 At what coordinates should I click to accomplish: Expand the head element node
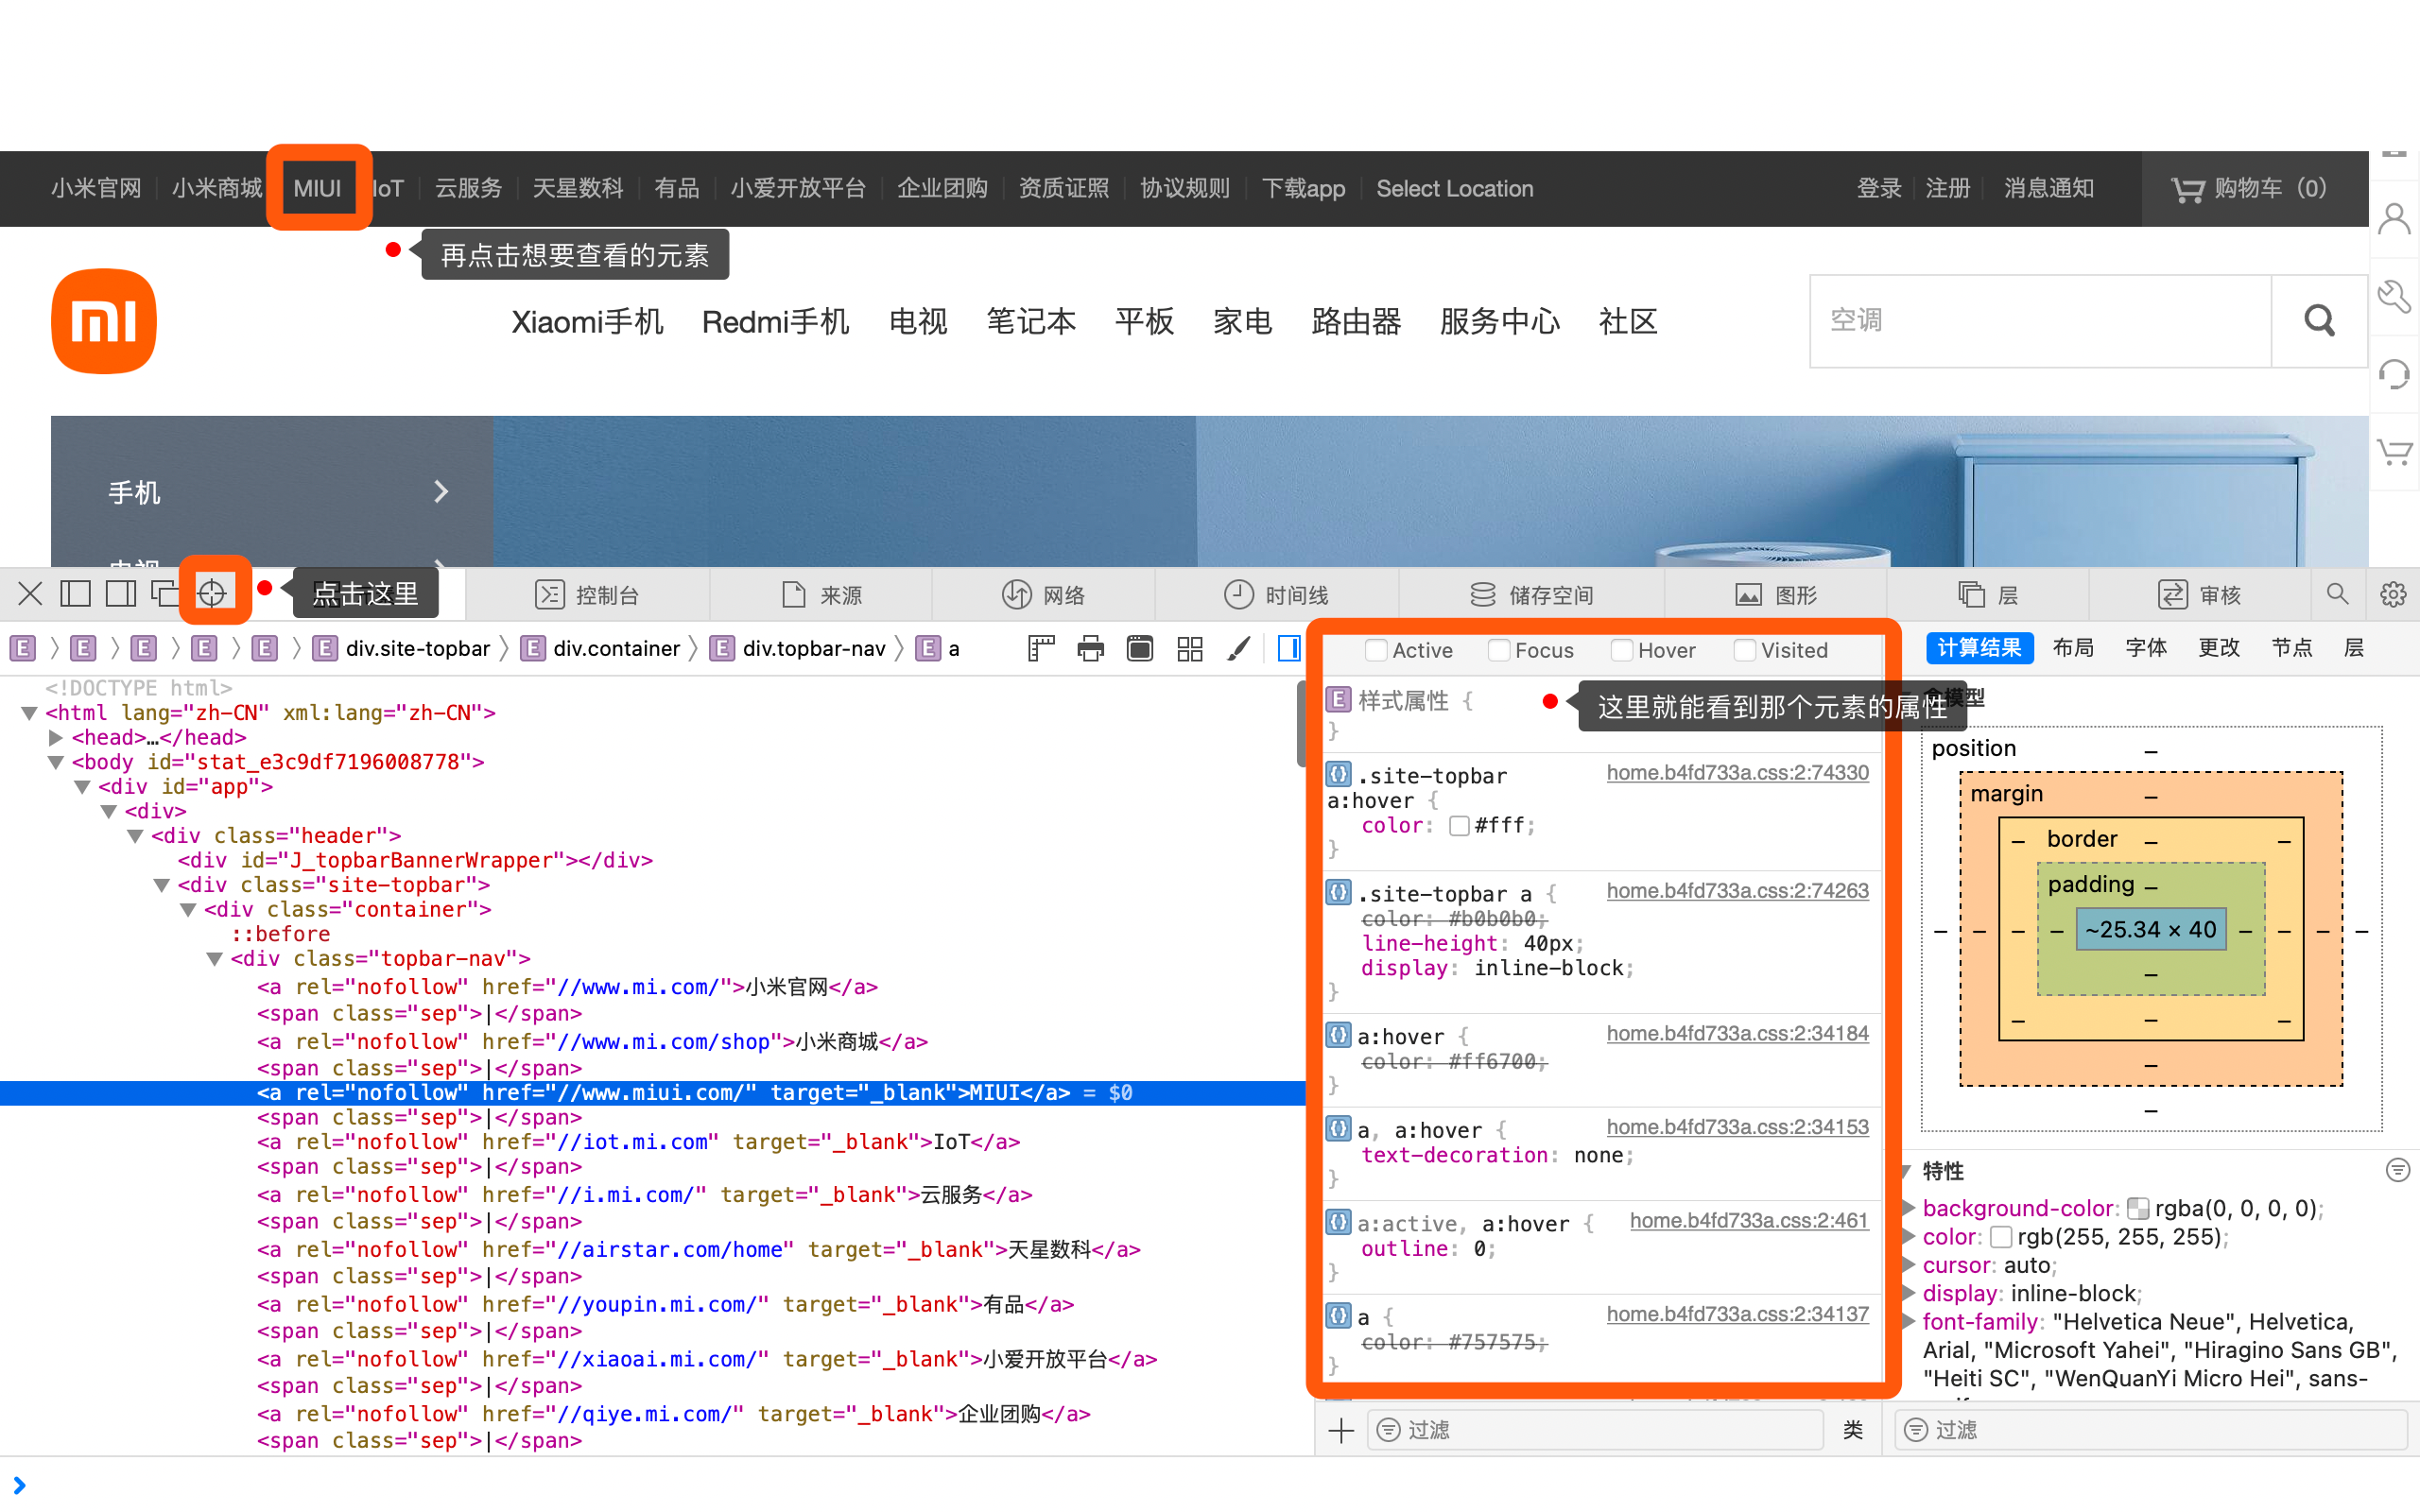pos(56,738)
